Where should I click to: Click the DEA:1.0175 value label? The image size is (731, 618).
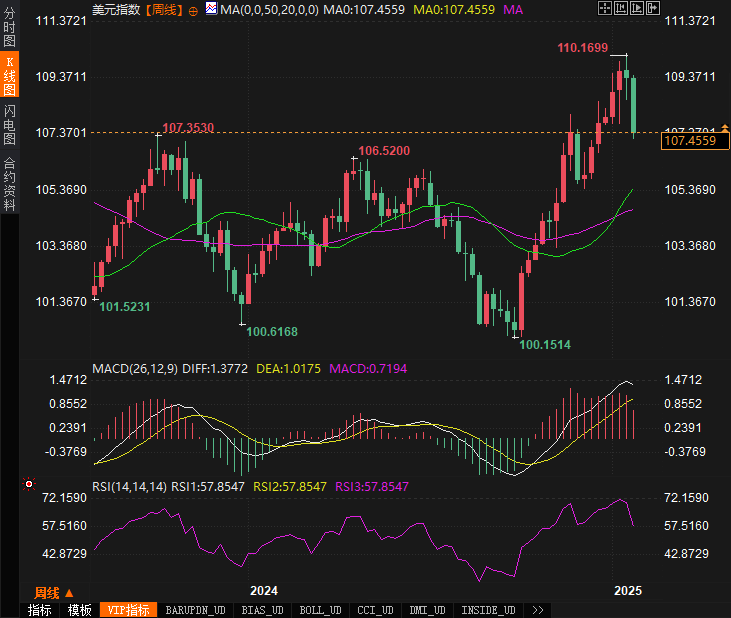[x=289, y=369]
